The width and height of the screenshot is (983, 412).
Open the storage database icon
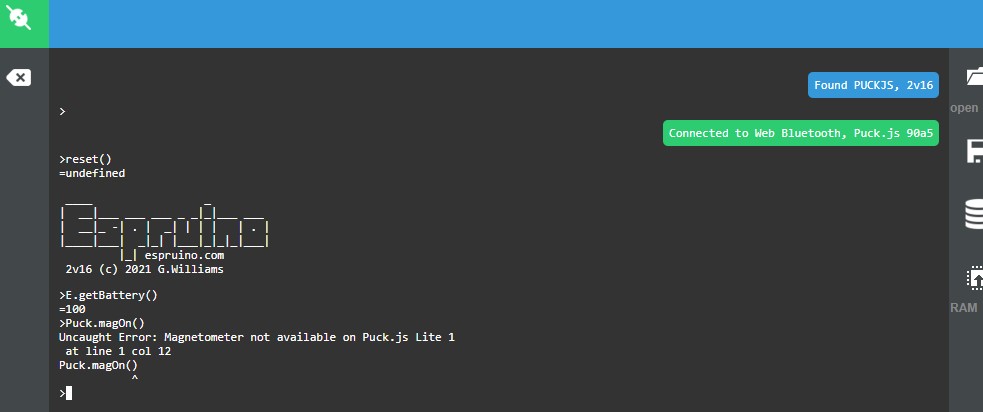974,213
